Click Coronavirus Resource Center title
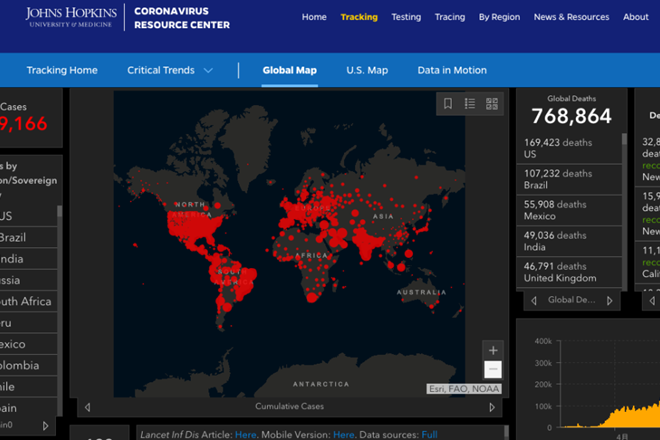Image resolution: width=660 pixels, height=440 pixels. [x=182, y=18]
